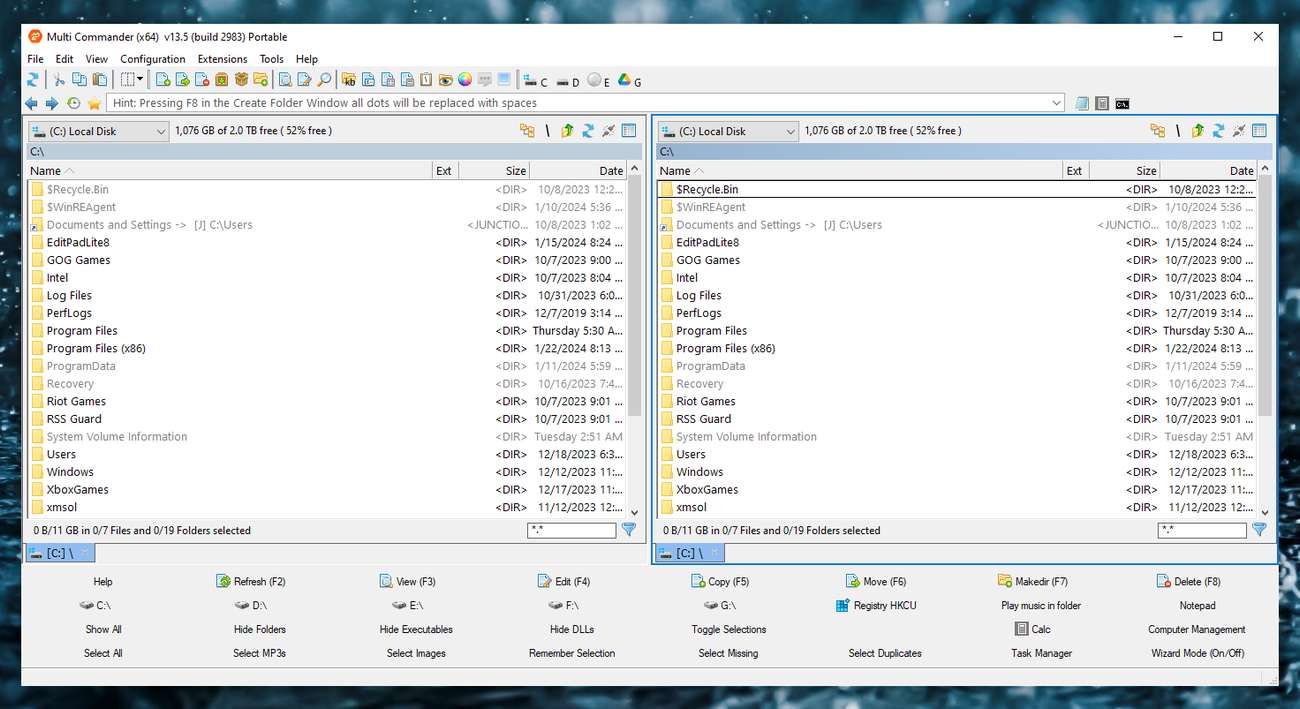
Task: Click the color wheel icon in toolbar
Action: 464,80
